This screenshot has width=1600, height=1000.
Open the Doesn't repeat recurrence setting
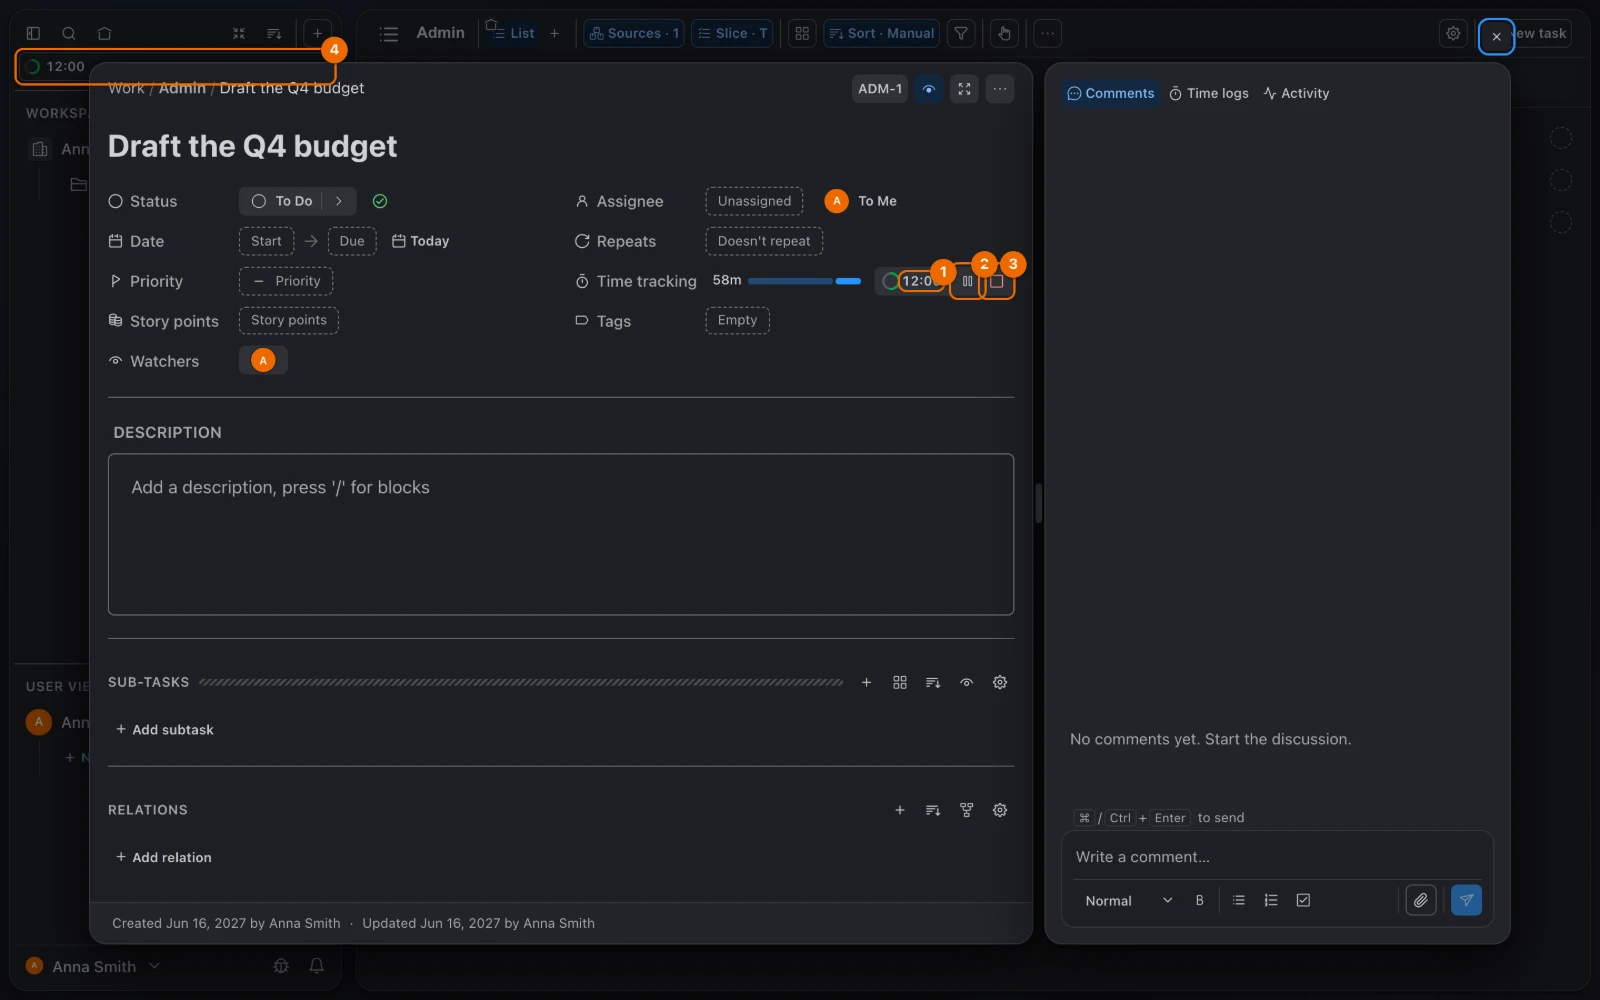click(764, 241)
